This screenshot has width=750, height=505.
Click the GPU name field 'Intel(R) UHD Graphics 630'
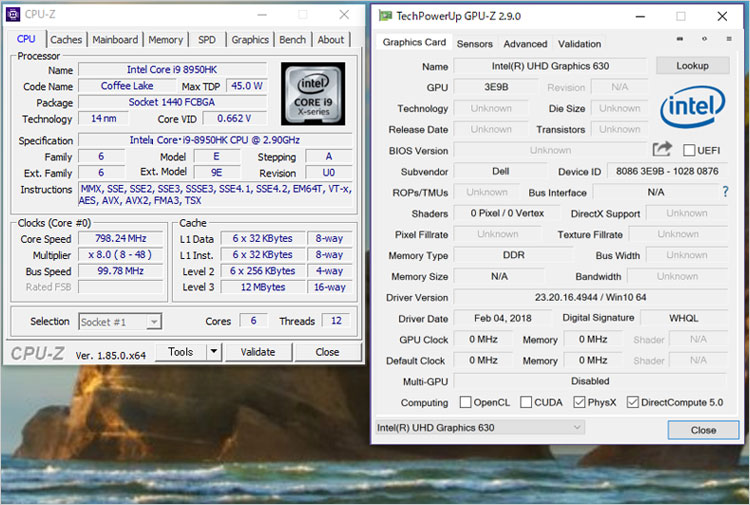pos(550,66)
